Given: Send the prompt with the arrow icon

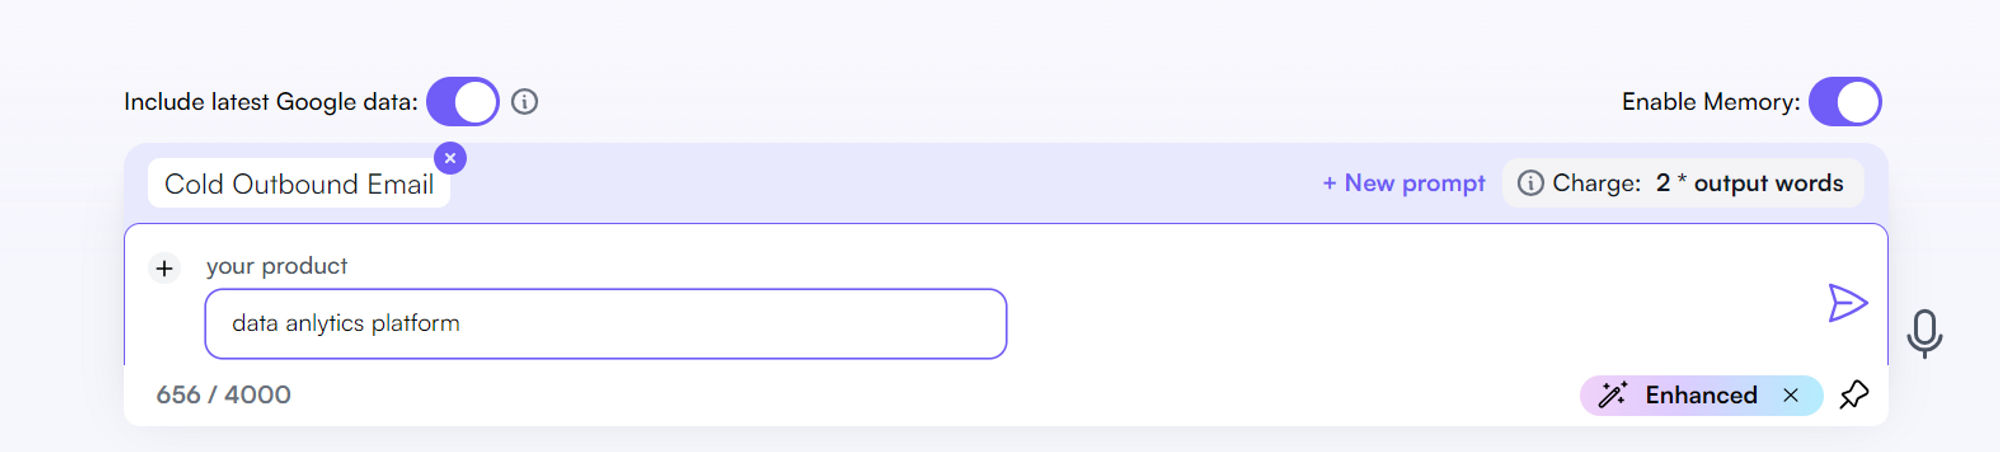Looking at the screenshot, I should pos(1847,303).
